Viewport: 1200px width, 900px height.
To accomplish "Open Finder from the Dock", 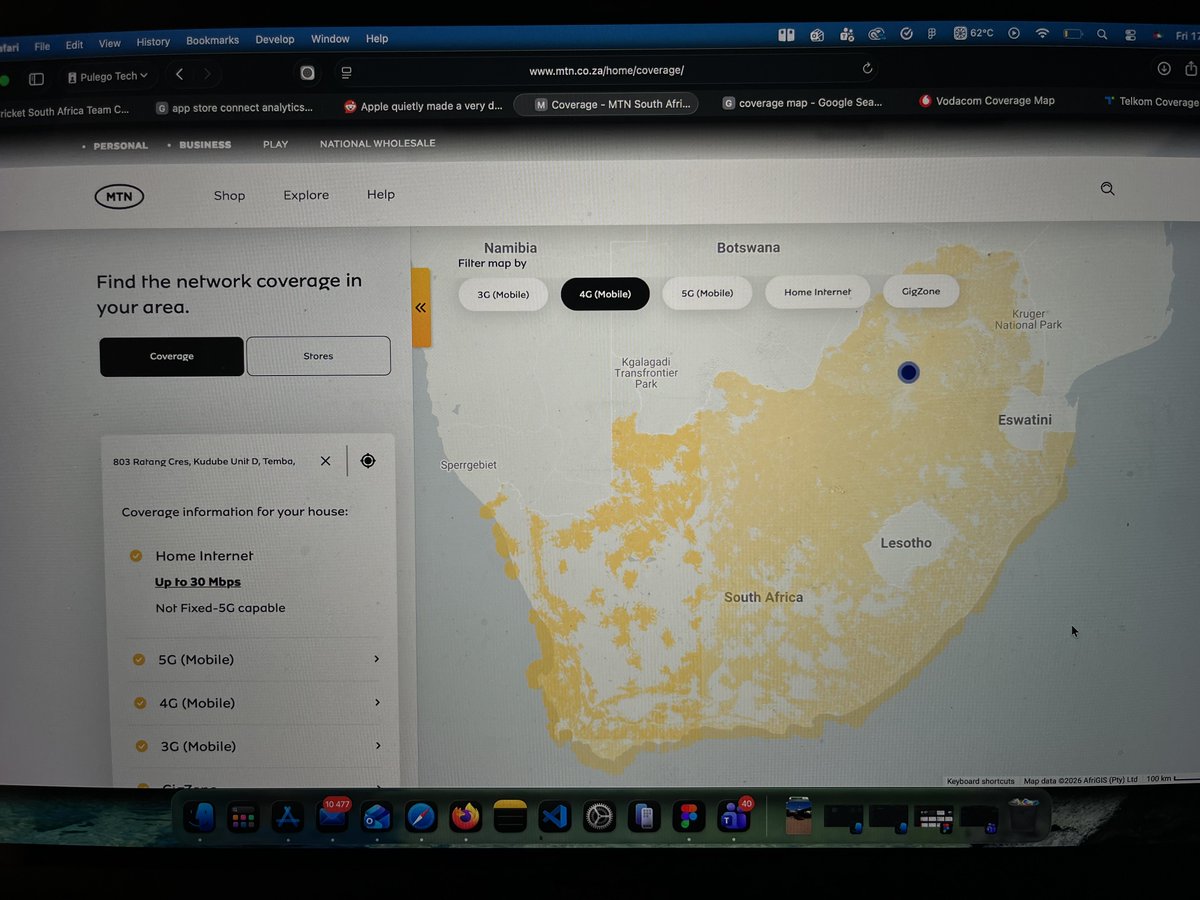I will coord(199,817).
